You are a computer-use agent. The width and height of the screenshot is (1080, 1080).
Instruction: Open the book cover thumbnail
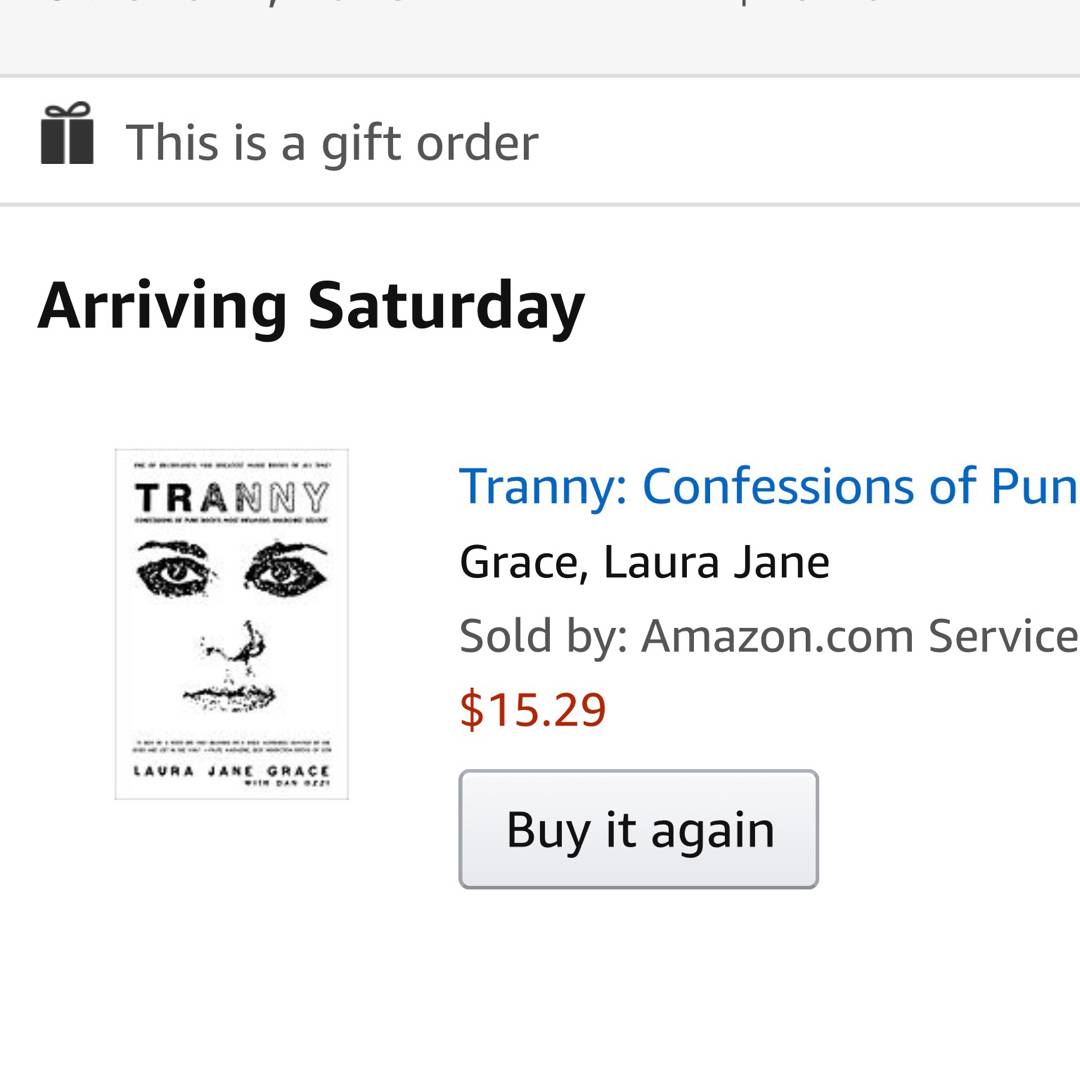pos(232,624)
